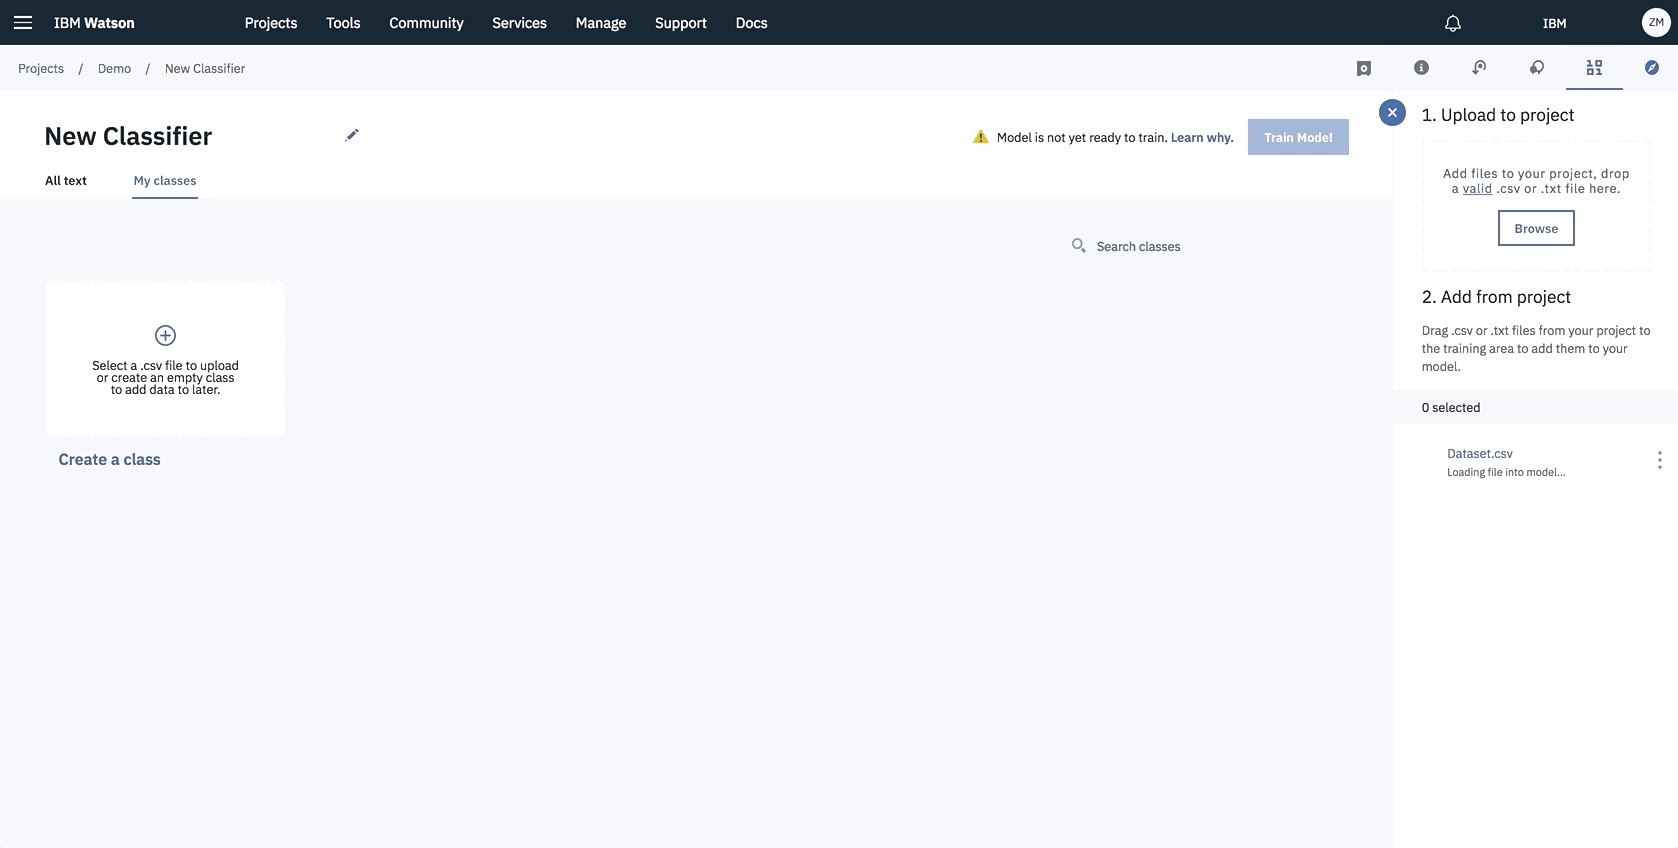Go to Projects breadcrumb
1678x848 pixels.
41,68
